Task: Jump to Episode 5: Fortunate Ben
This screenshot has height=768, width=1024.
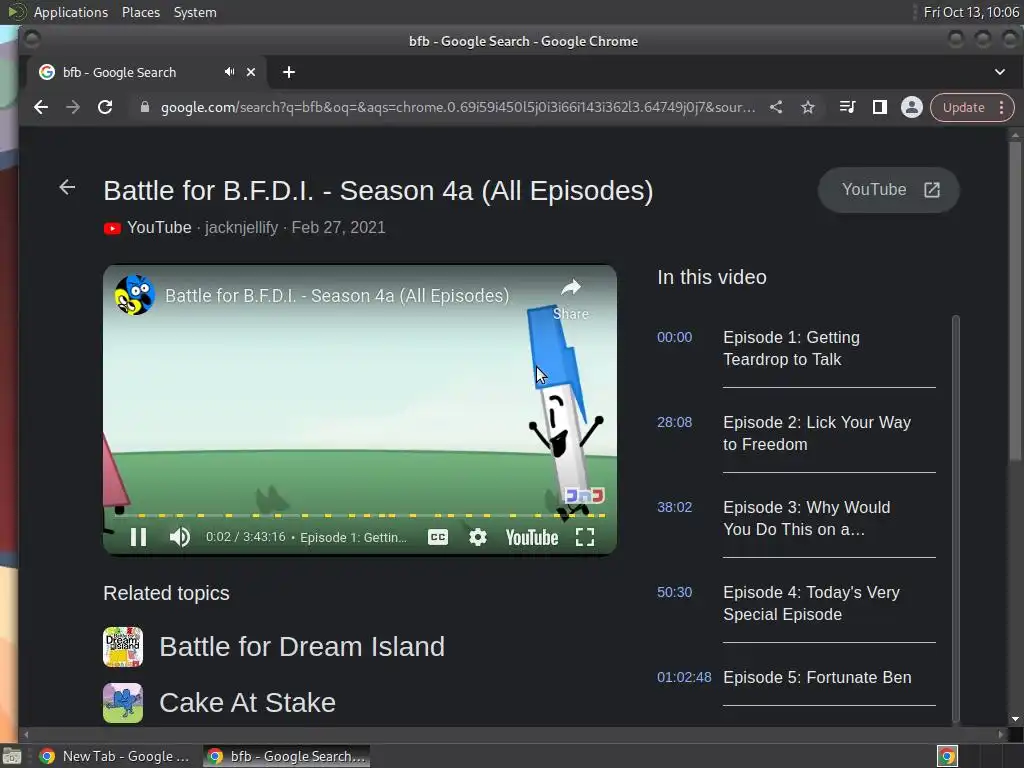Action: point(817,677)
